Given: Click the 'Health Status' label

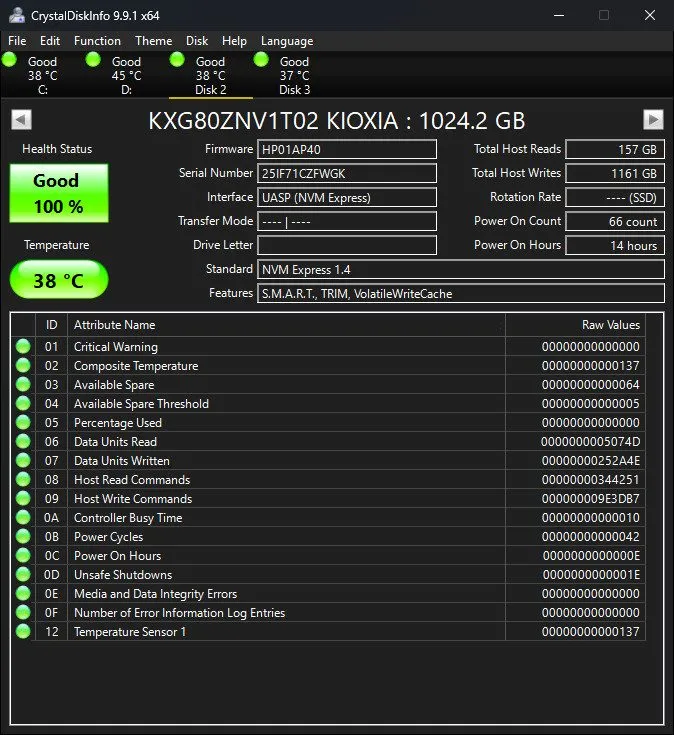Looking at the screenshot, I should (57, 149).
